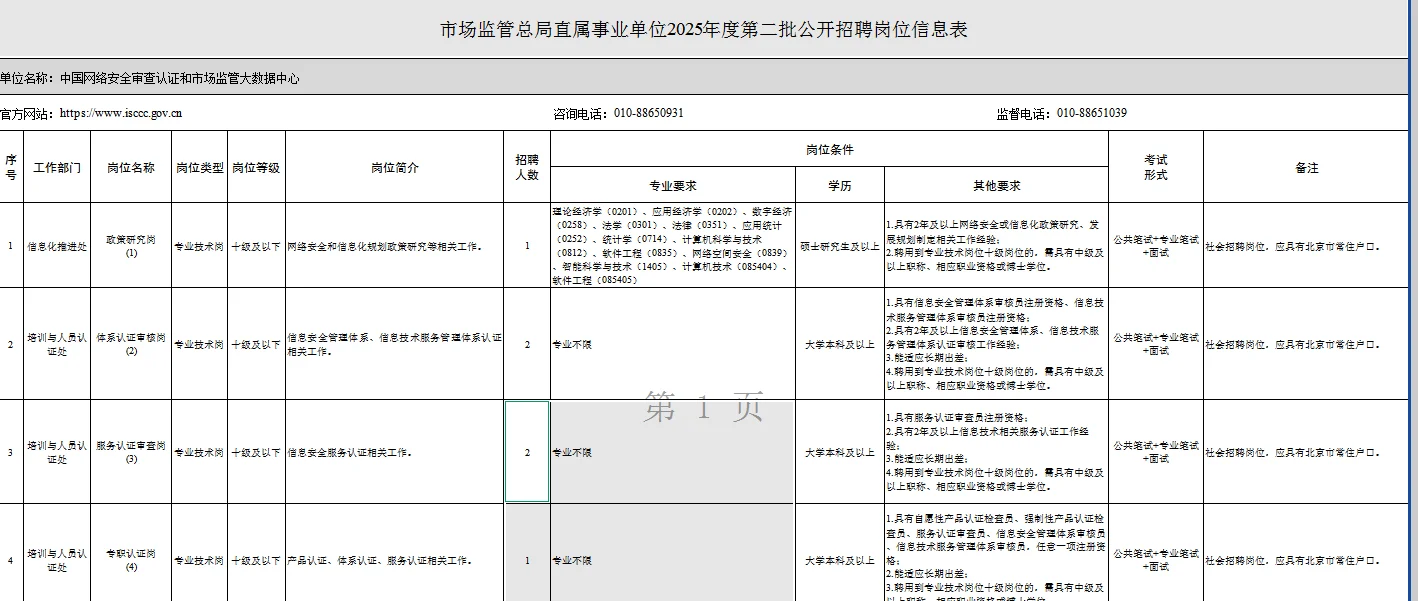This screenshot has height=601, width=1418.
Task: Select 公共笔试+专业笔试+面试 in the 服务认证审查岗 row
Action: (1155, 452)
